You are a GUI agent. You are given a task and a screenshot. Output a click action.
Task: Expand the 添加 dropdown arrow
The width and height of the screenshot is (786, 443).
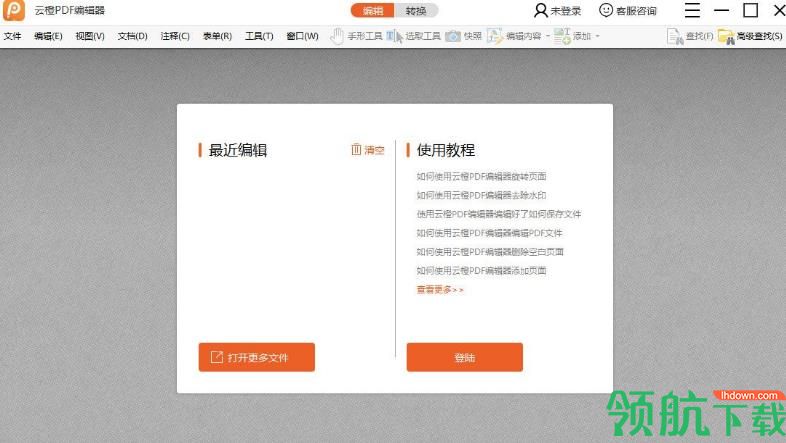(598, 36)
